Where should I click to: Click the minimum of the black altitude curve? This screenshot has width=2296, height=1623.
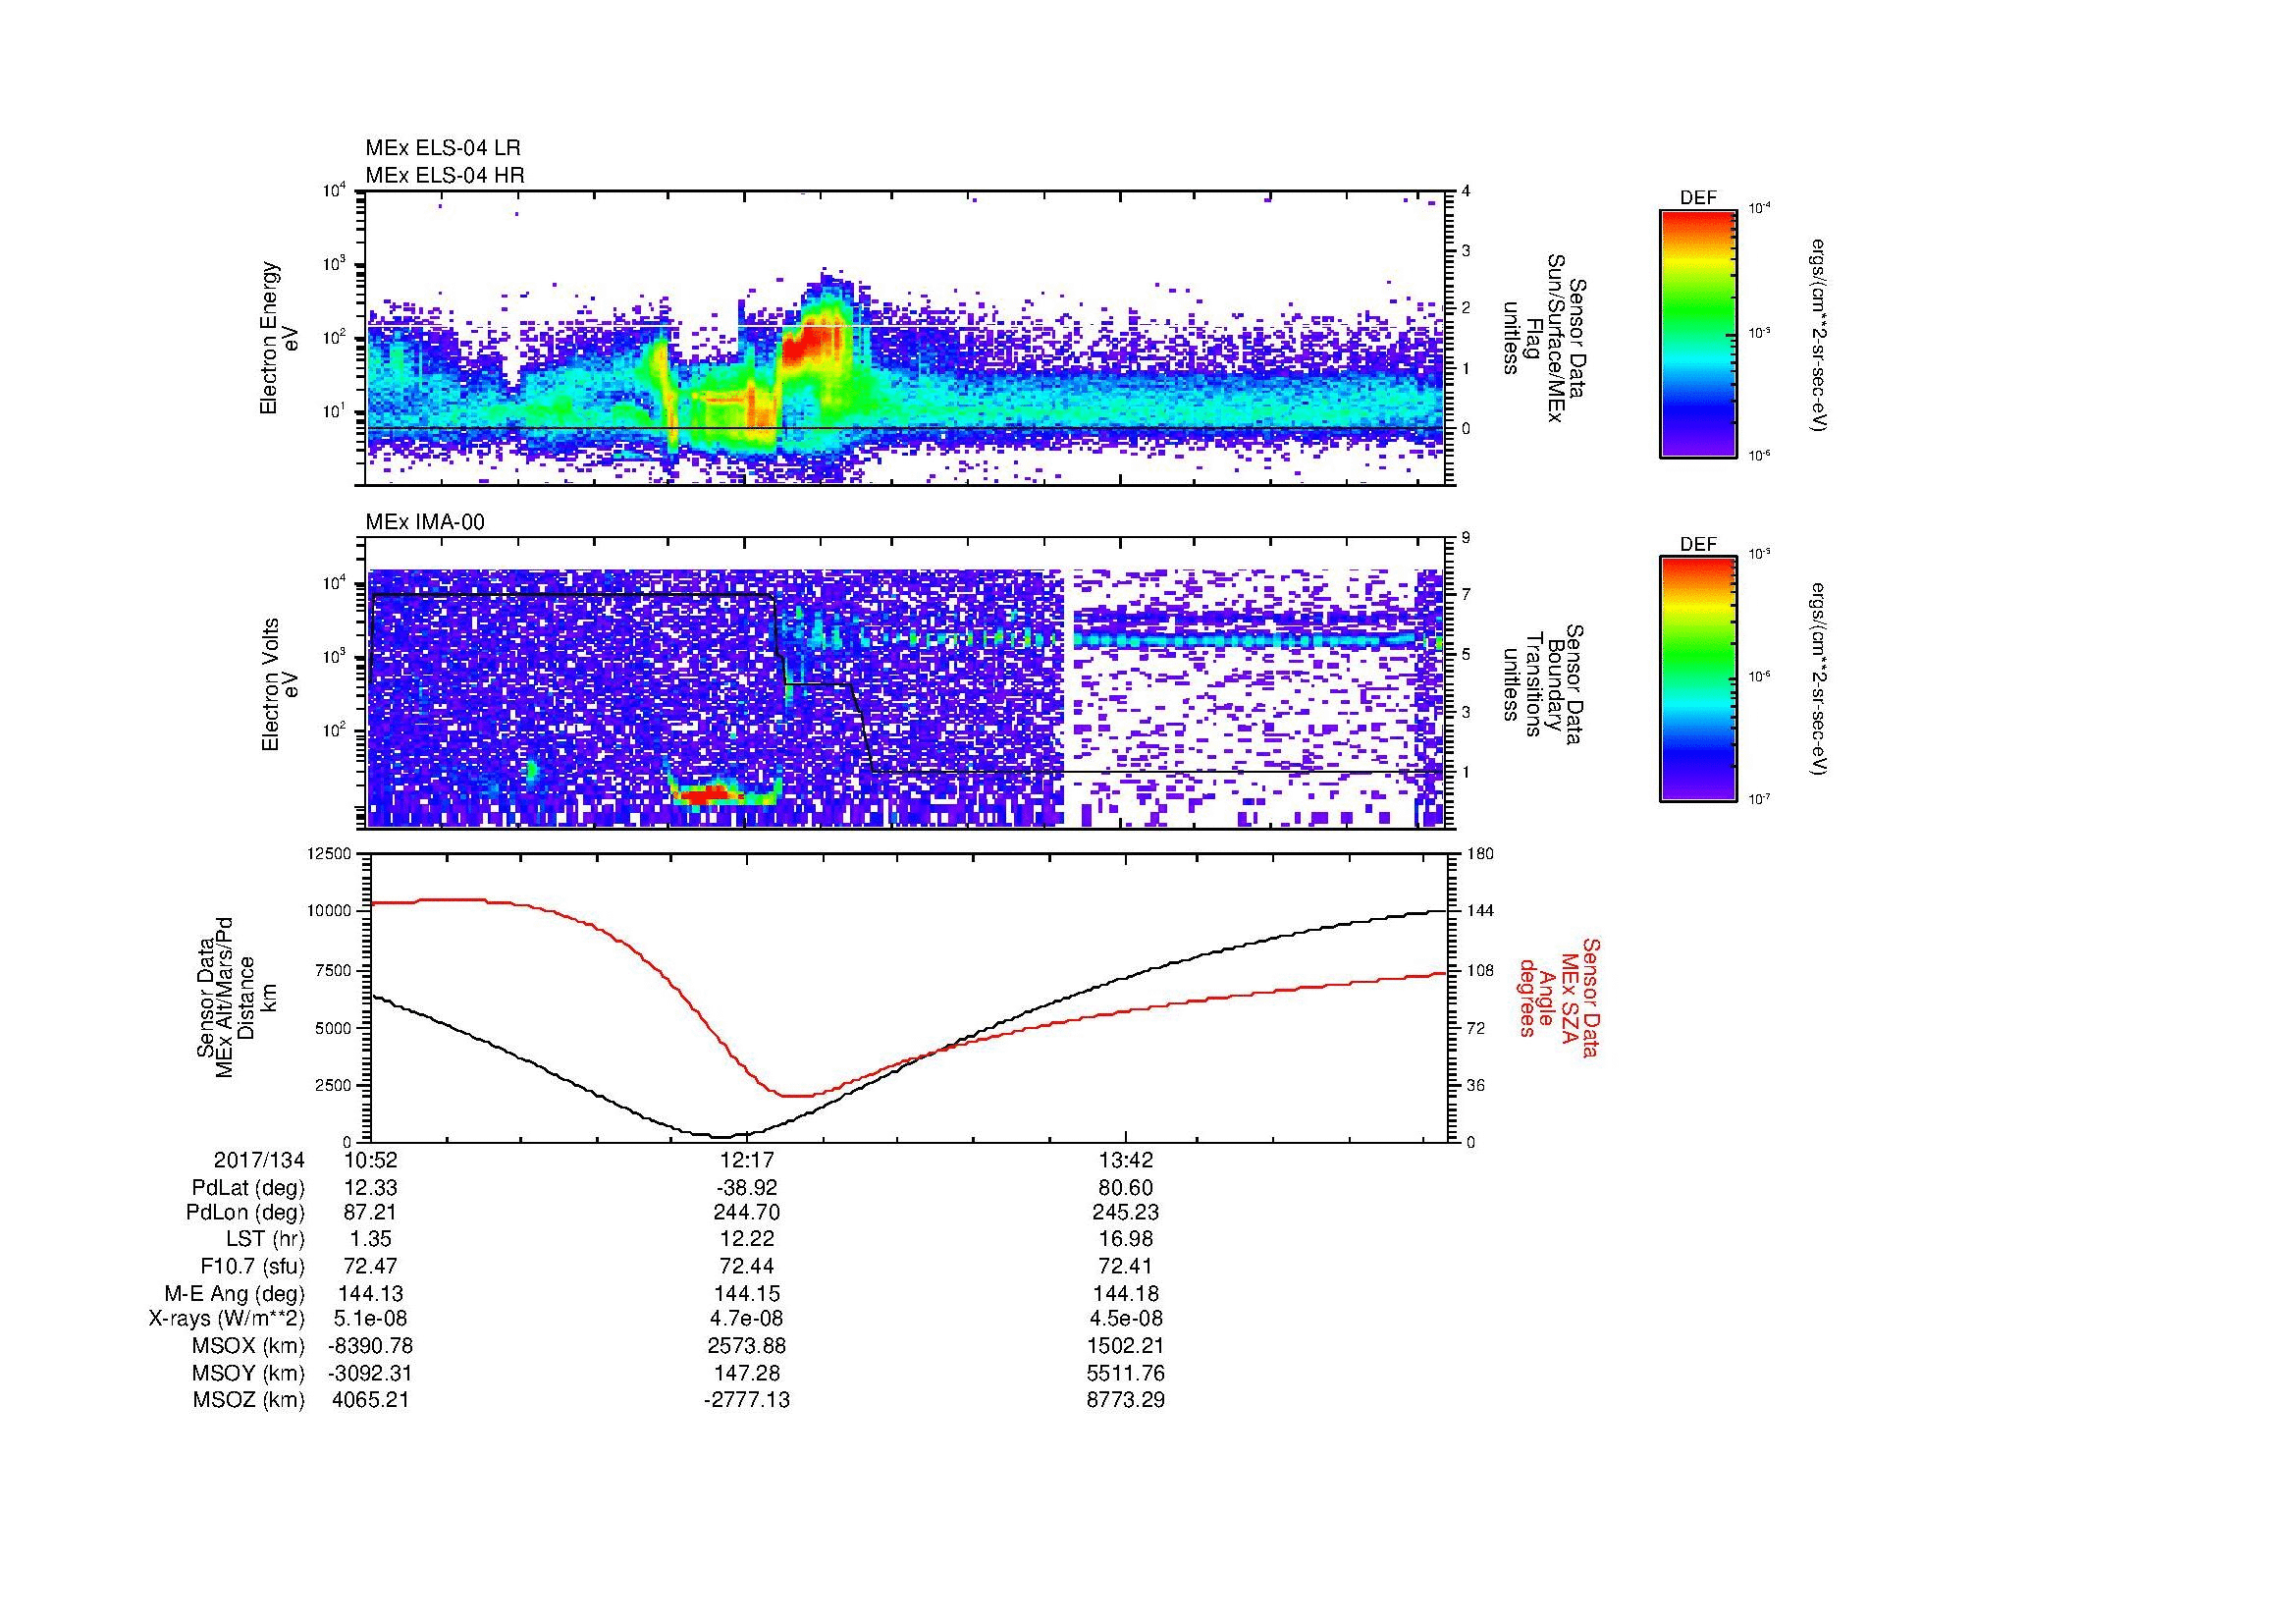722,1136
